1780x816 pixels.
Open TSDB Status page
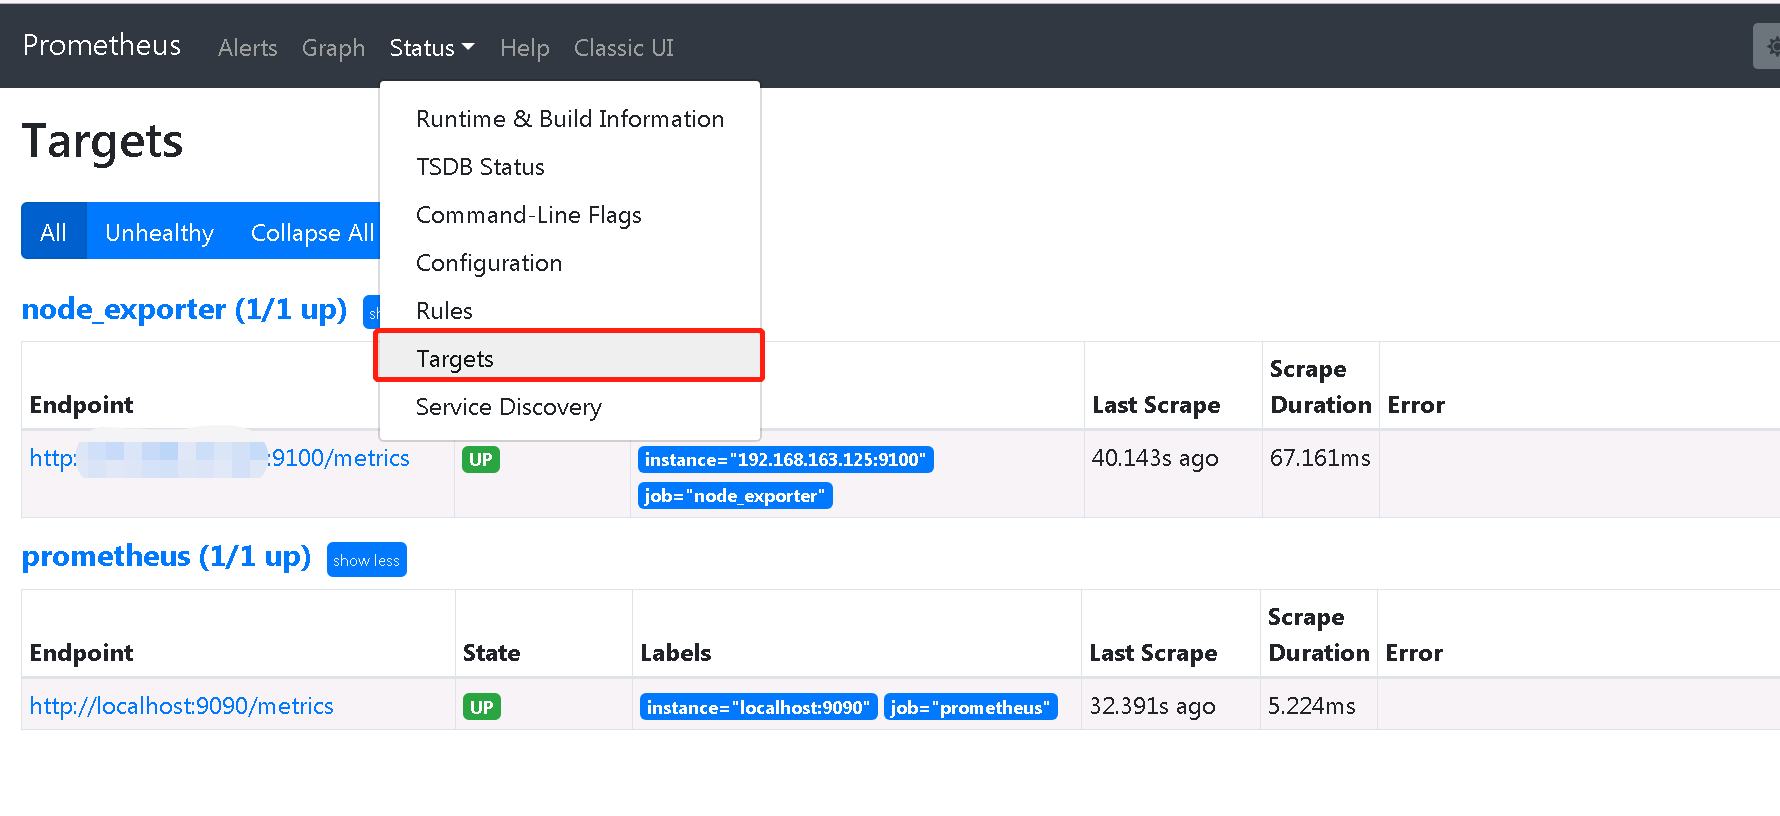570,167
